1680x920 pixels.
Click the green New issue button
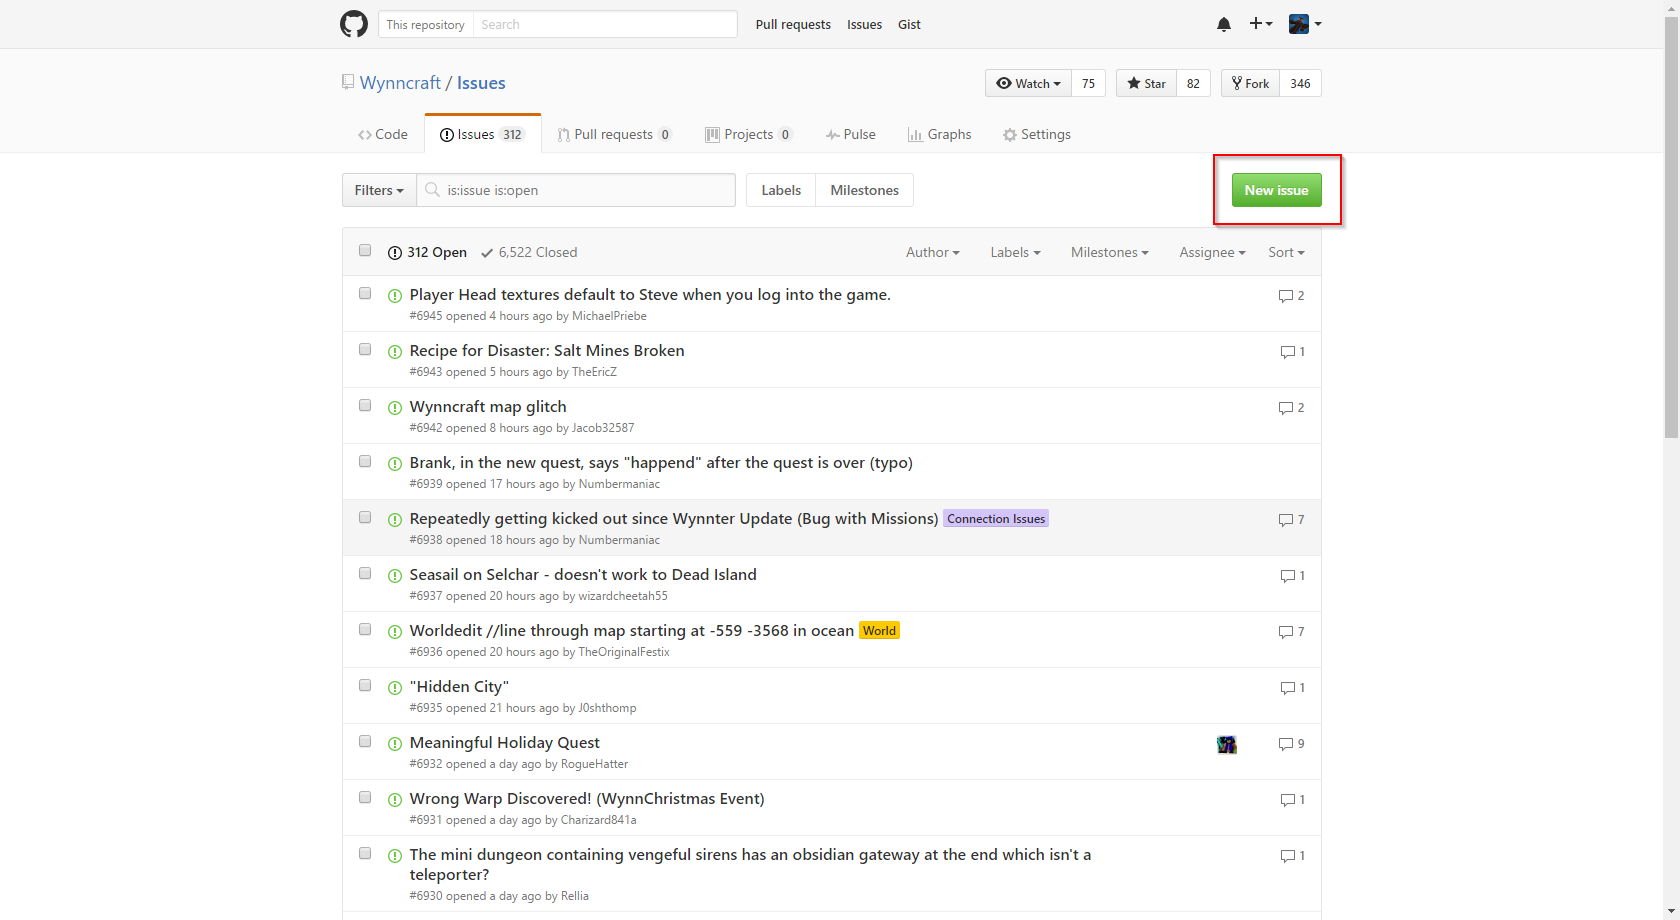point(1277,190)
